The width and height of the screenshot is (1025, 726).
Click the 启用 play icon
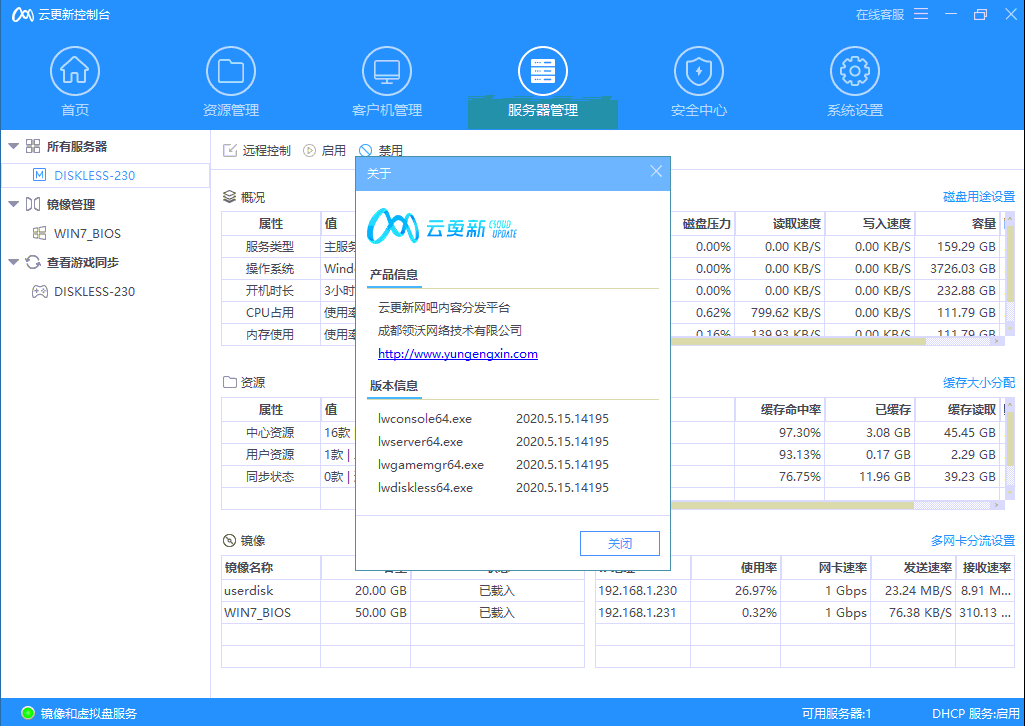click(x=309, y=151)
